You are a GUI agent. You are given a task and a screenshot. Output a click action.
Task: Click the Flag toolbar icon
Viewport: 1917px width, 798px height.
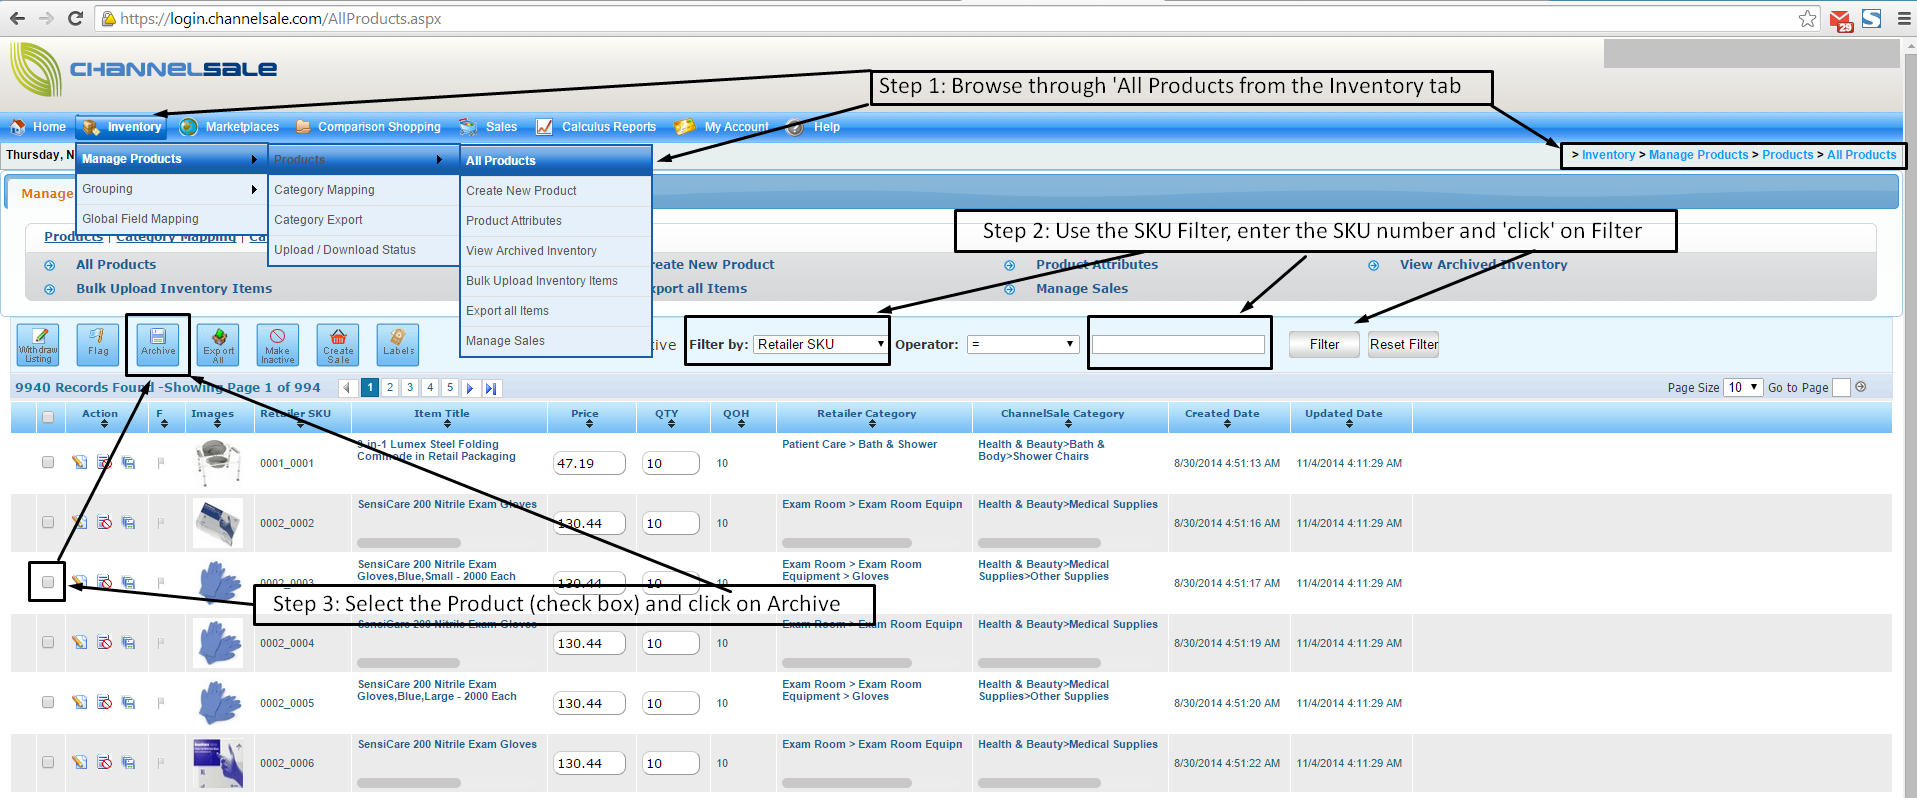(98, 344)
